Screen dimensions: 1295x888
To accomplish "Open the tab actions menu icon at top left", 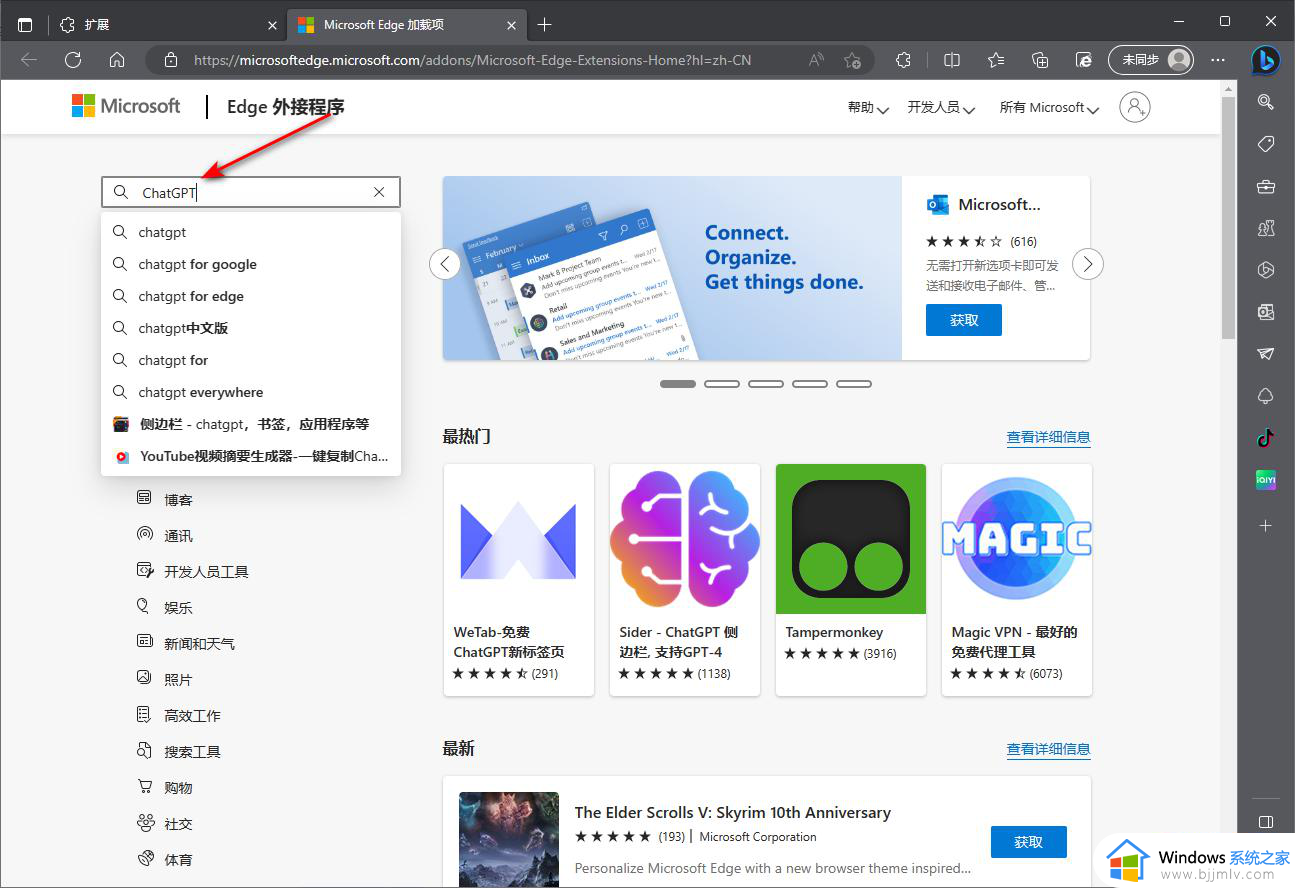I will click(x=25, y=25).
